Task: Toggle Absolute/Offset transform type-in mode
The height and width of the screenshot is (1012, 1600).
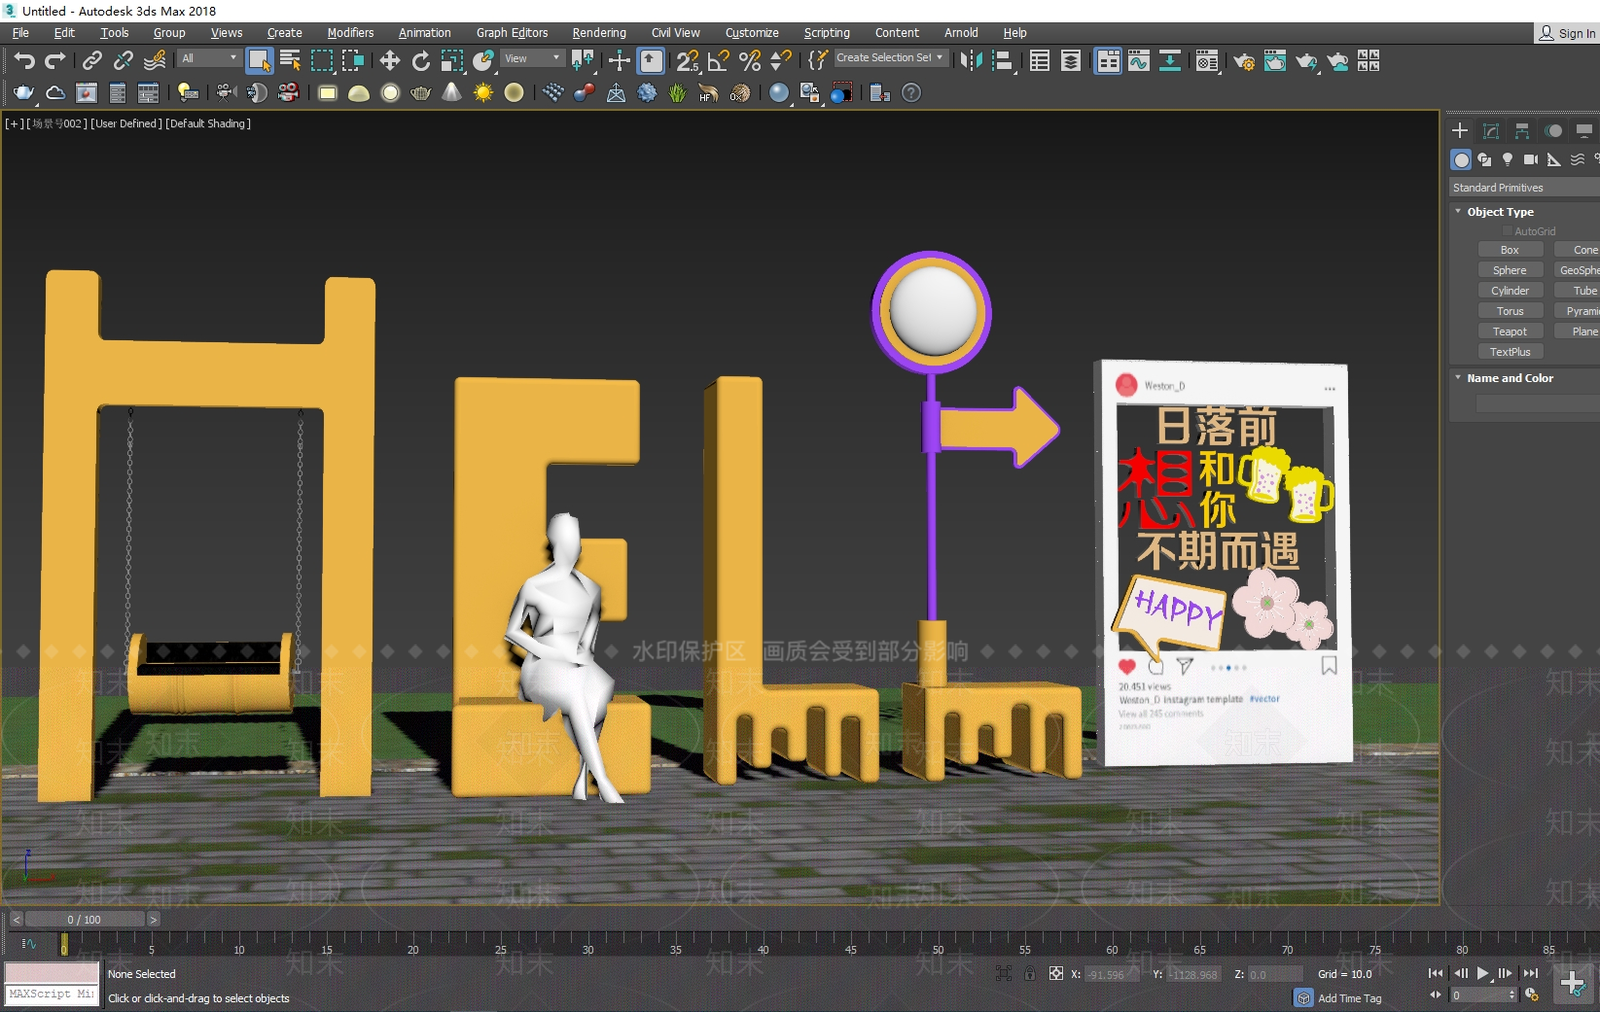Action: [1056, 973]
